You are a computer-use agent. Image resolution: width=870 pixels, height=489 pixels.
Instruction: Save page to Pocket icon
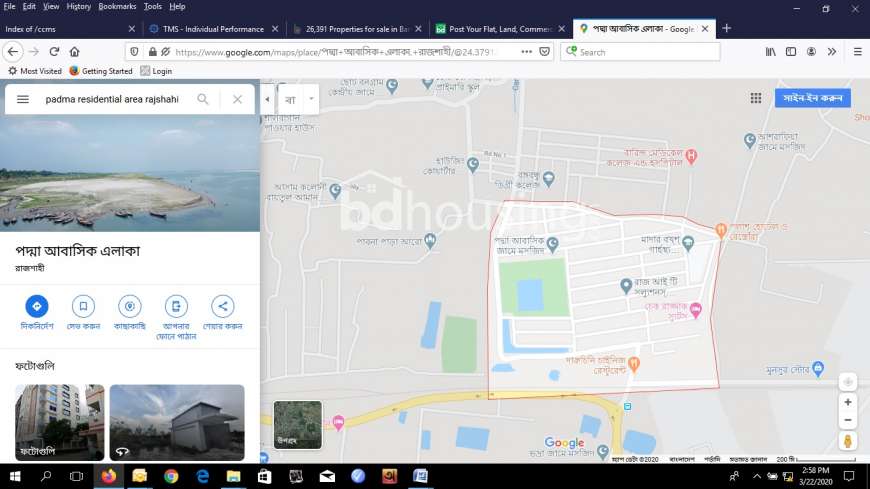545,52
